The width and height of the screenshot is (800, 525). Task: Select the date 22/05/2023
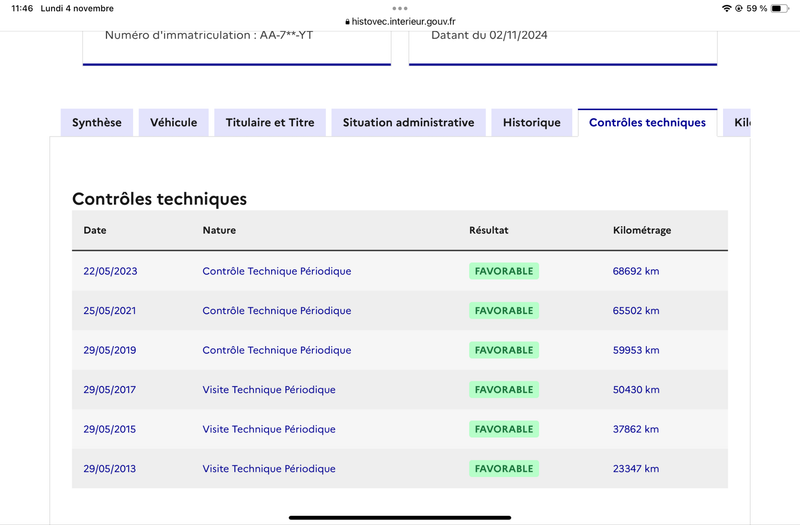(x=110, y=271)
